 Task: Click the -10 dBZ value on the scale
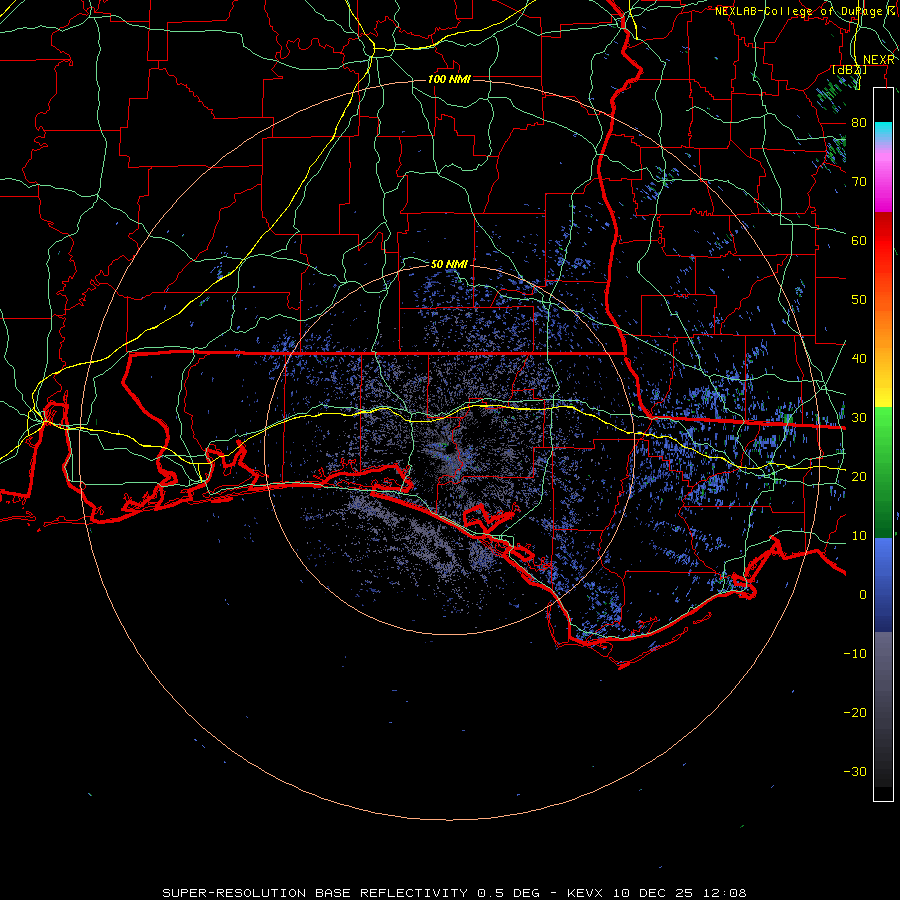click(855, 653)
